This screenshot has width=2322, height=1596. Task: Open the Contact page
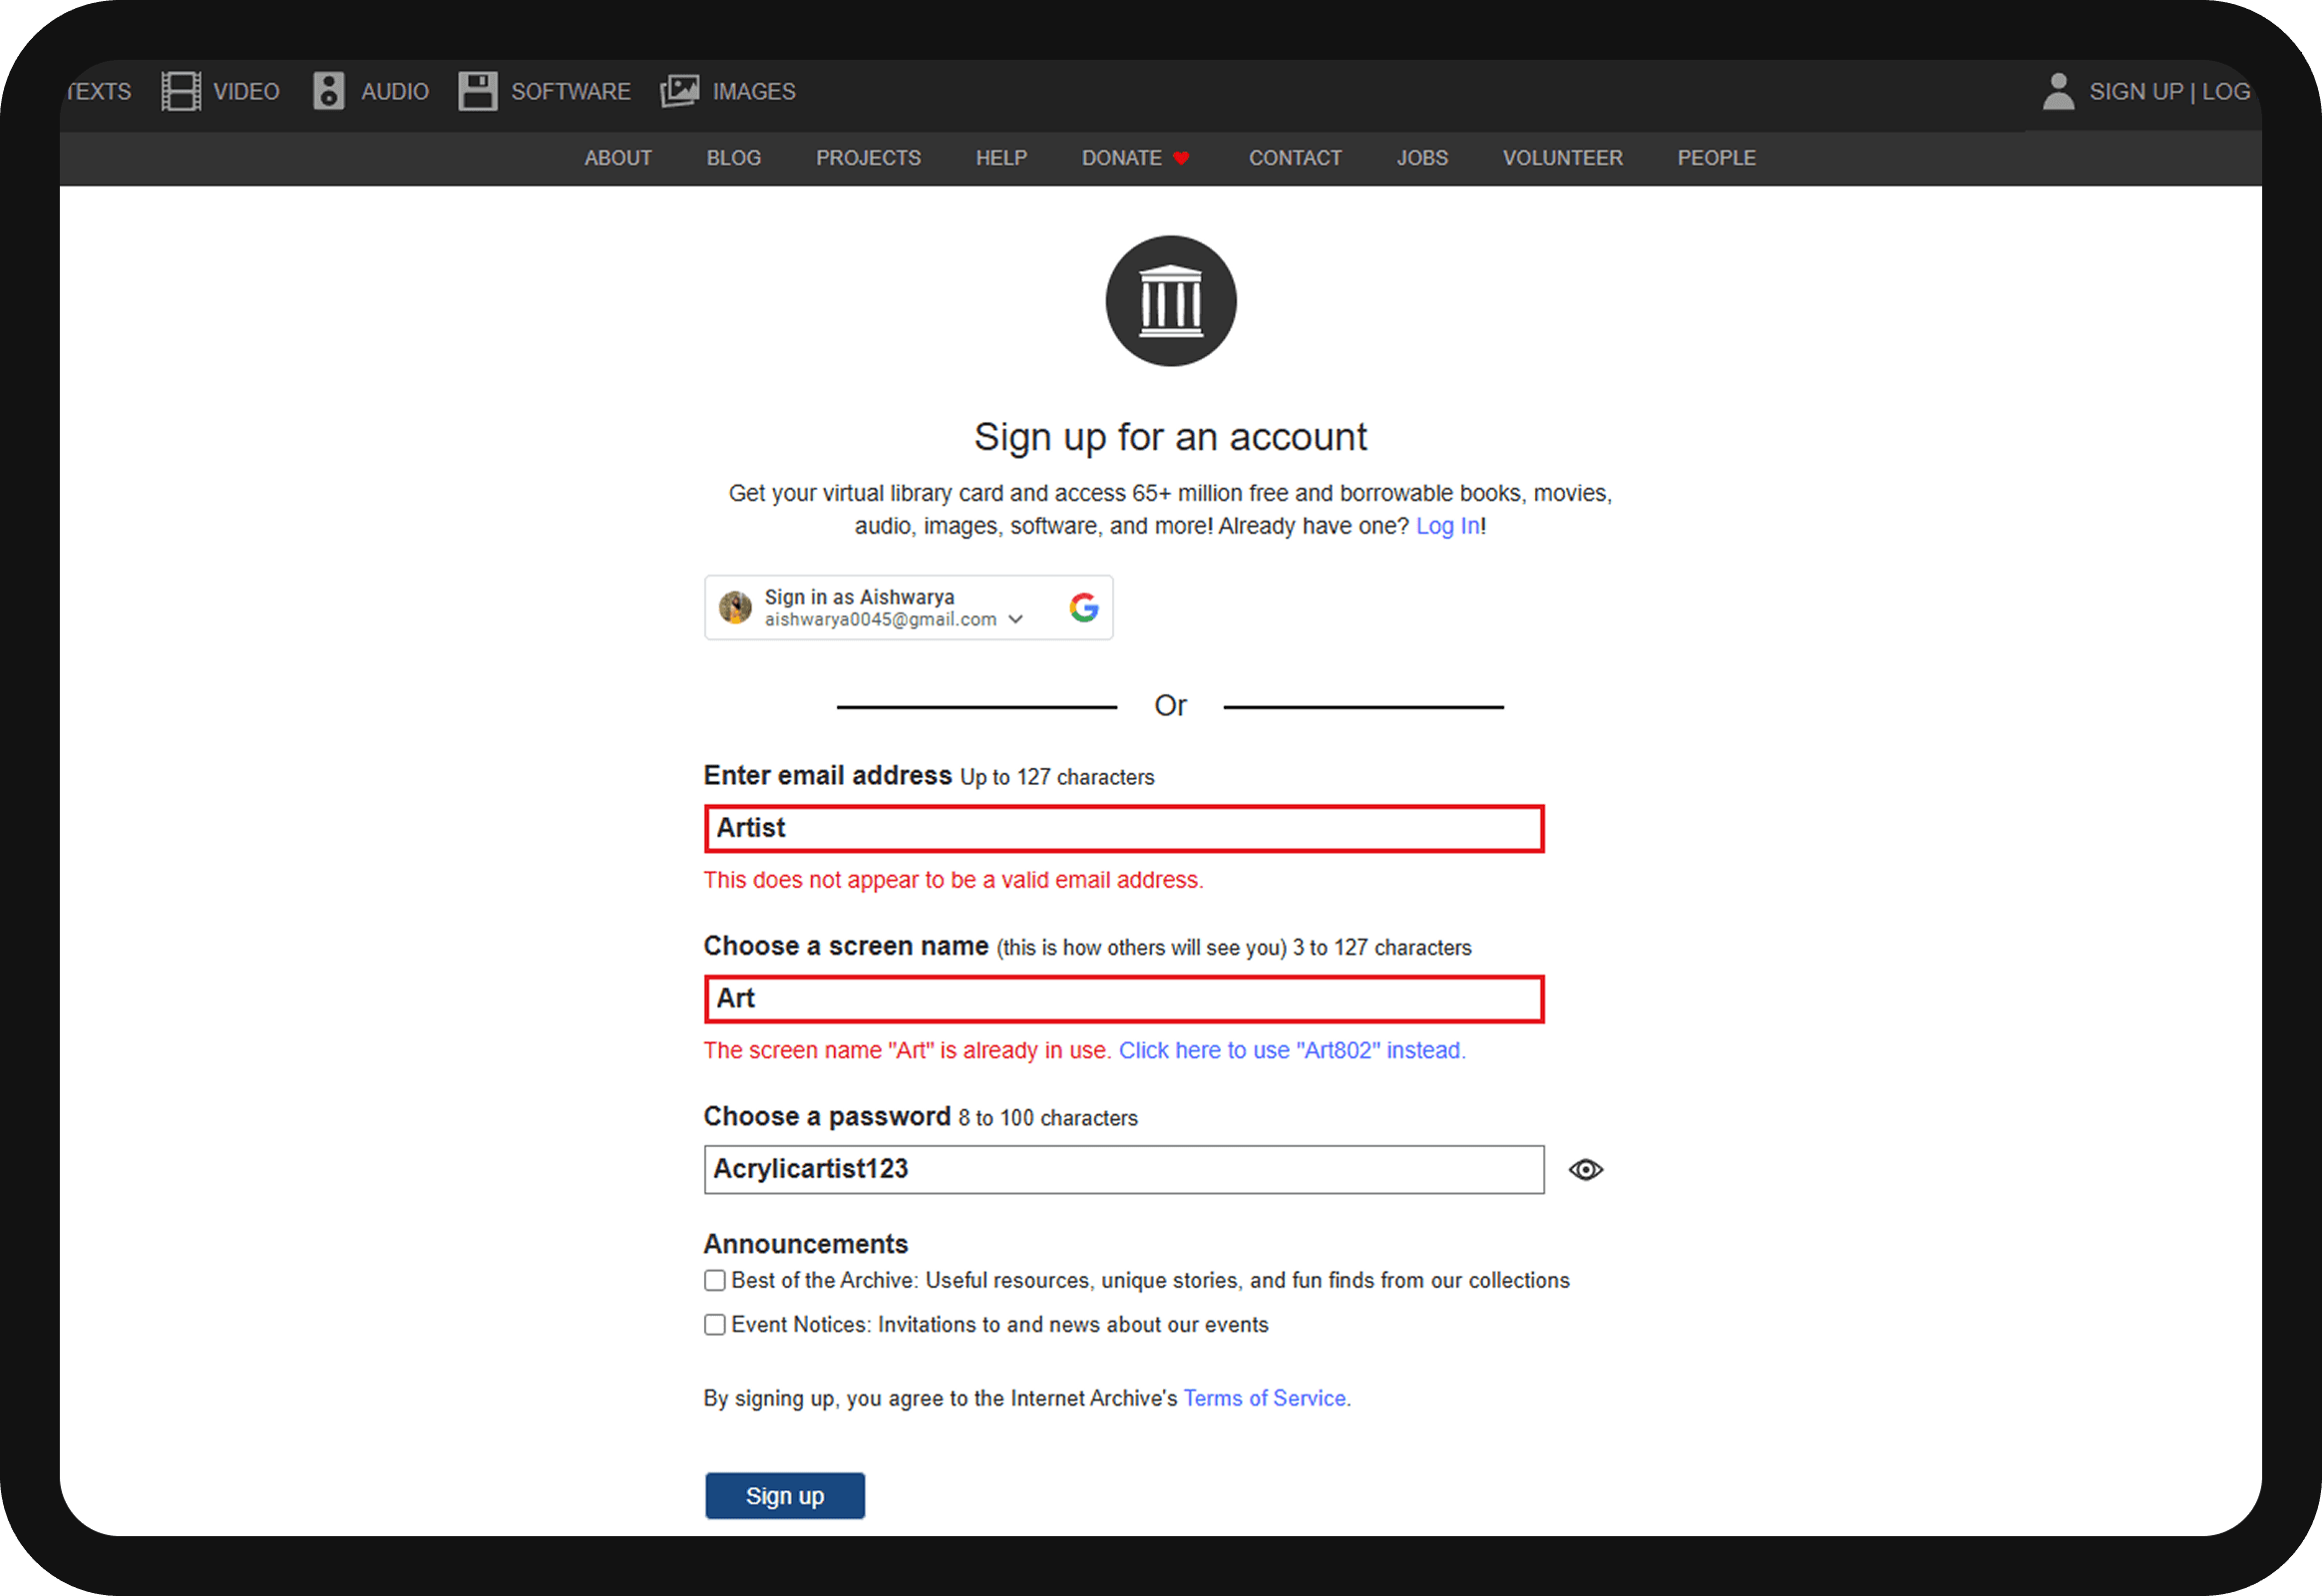(1295, 158)
